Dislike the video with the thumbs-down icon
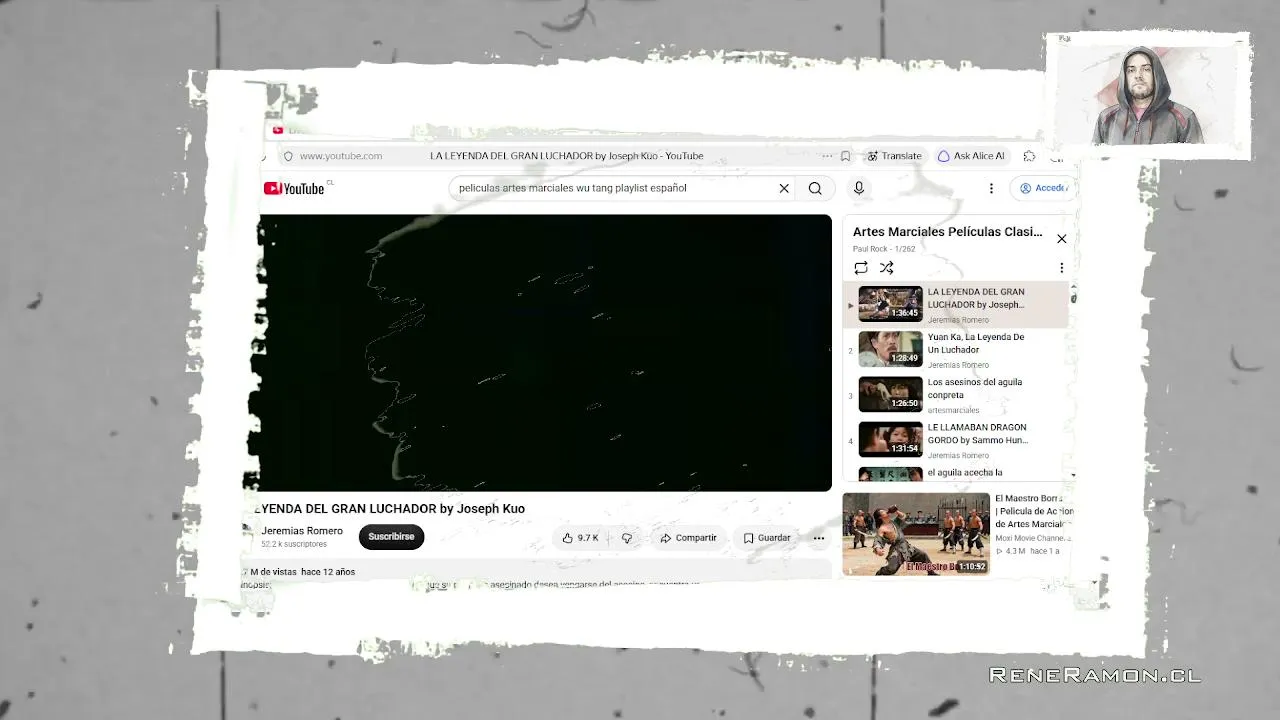Viewport: 1280px width, 720px height. click(627, 538)
